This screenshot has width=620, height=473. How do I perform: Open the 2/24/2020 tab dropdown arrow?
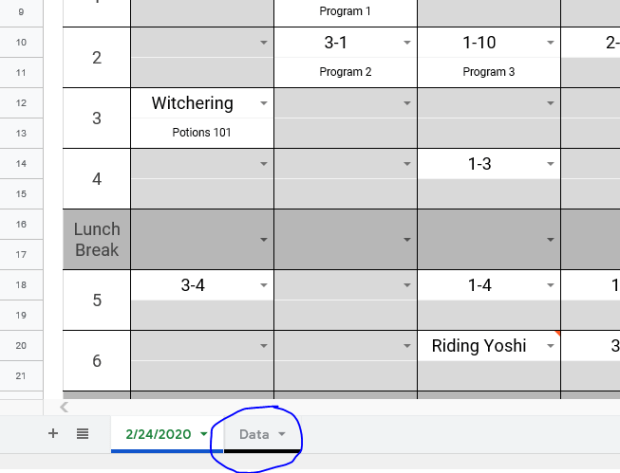pos(204,434)
